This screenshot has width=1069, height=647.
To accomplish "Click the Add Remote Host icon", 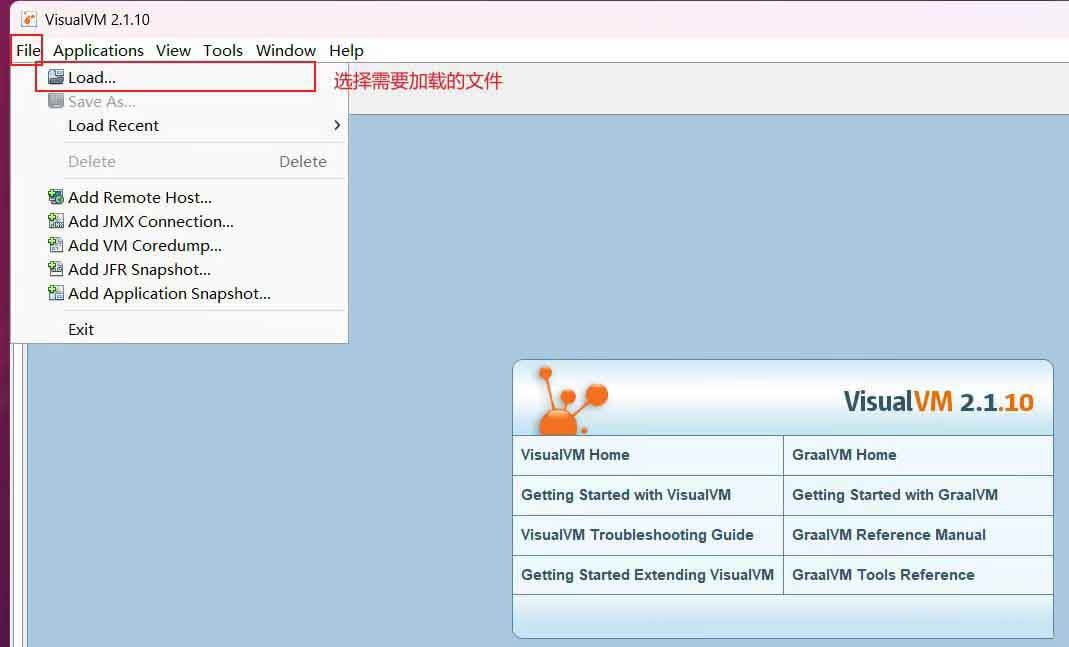I will point(56,197).
